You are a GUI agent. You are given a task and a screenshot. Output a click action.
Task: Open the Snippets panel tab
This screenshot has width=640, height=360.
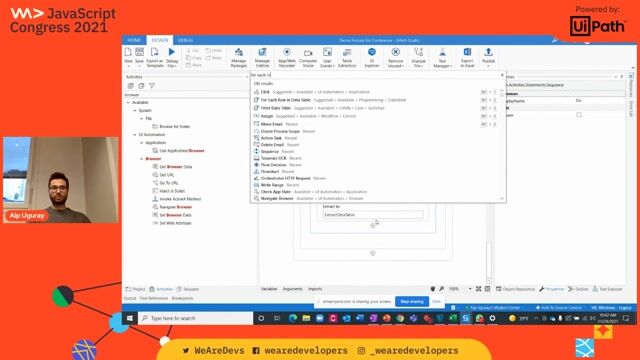coord(188,289)
